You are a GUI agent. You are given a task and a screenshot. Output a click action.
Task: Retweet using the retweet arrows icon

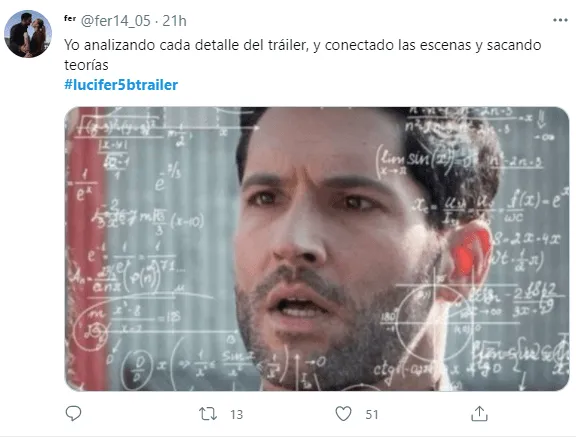(208, 414)
